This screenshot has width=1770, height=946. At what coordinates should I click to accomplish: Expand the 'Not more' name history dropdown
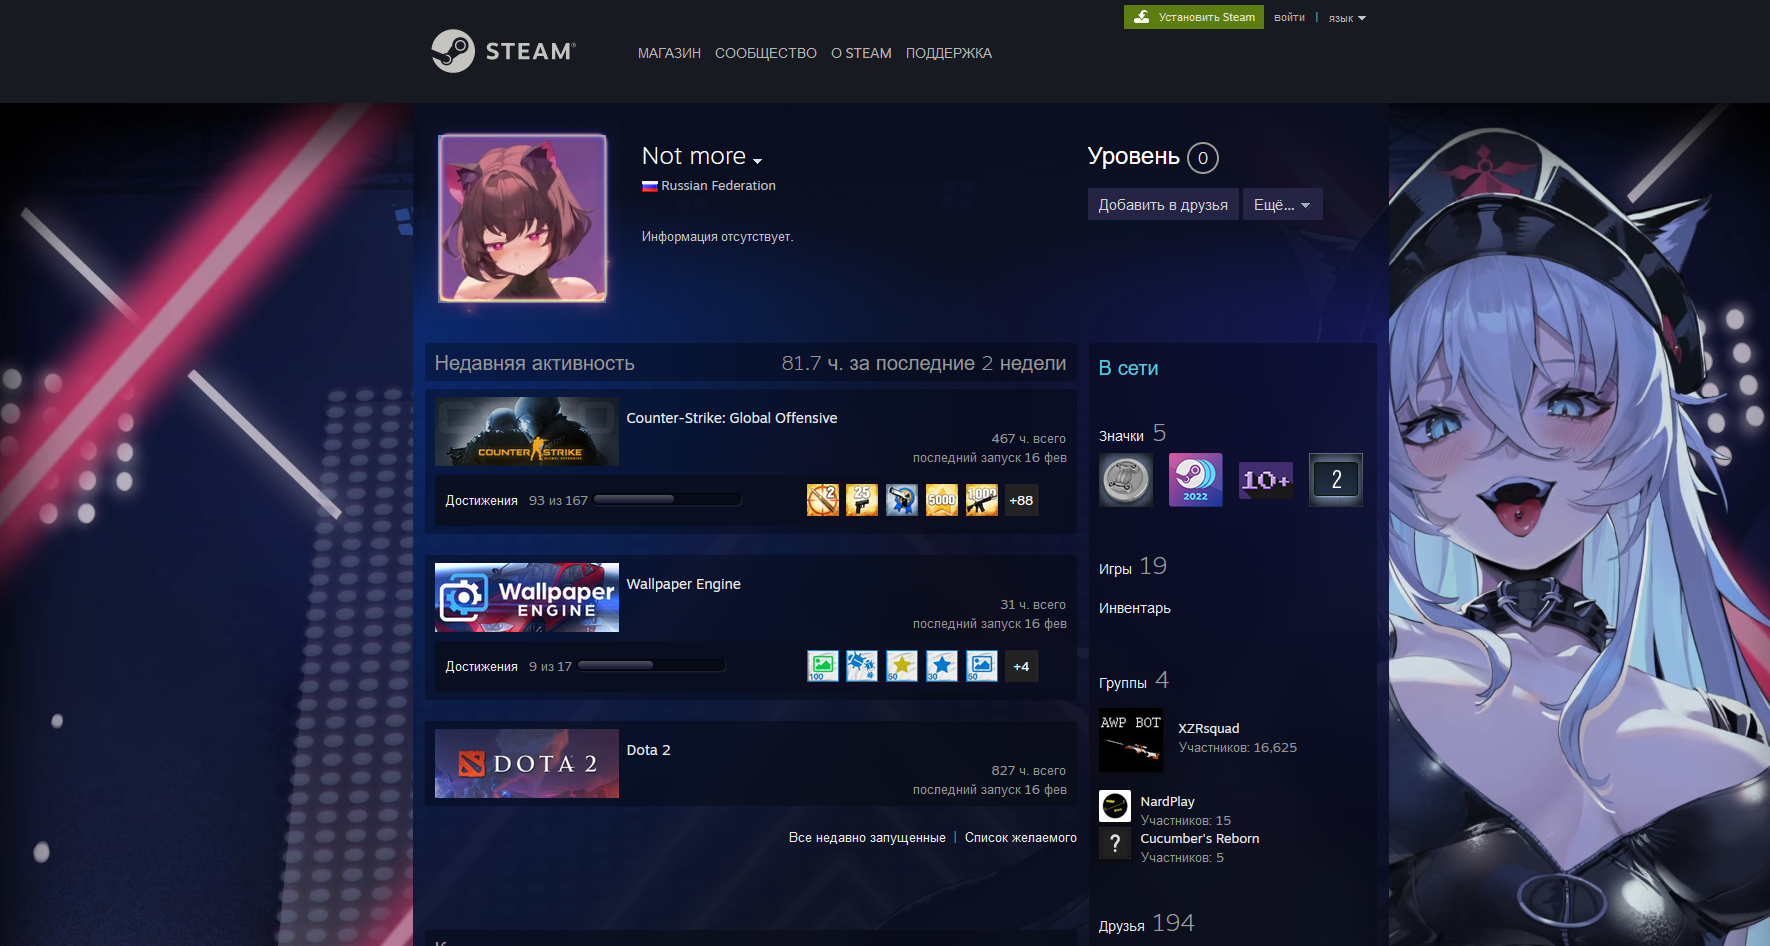click(x=758, y=161)
